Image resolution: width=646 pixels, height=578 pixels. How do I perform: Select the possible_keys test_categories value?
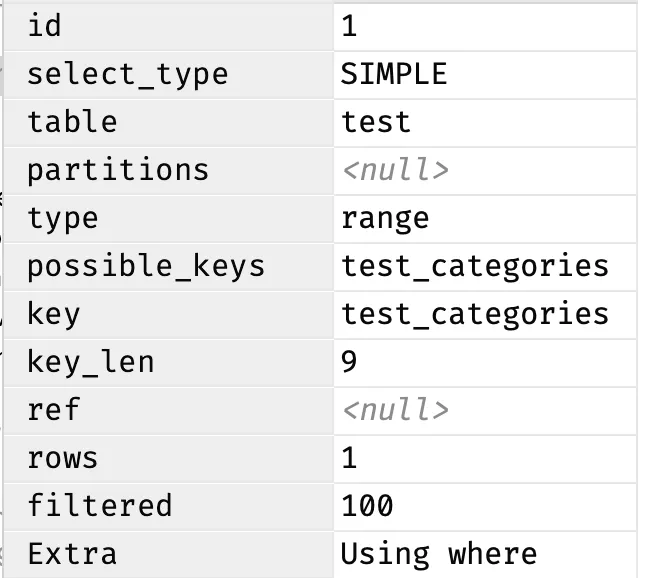click(x=485, y=267)
